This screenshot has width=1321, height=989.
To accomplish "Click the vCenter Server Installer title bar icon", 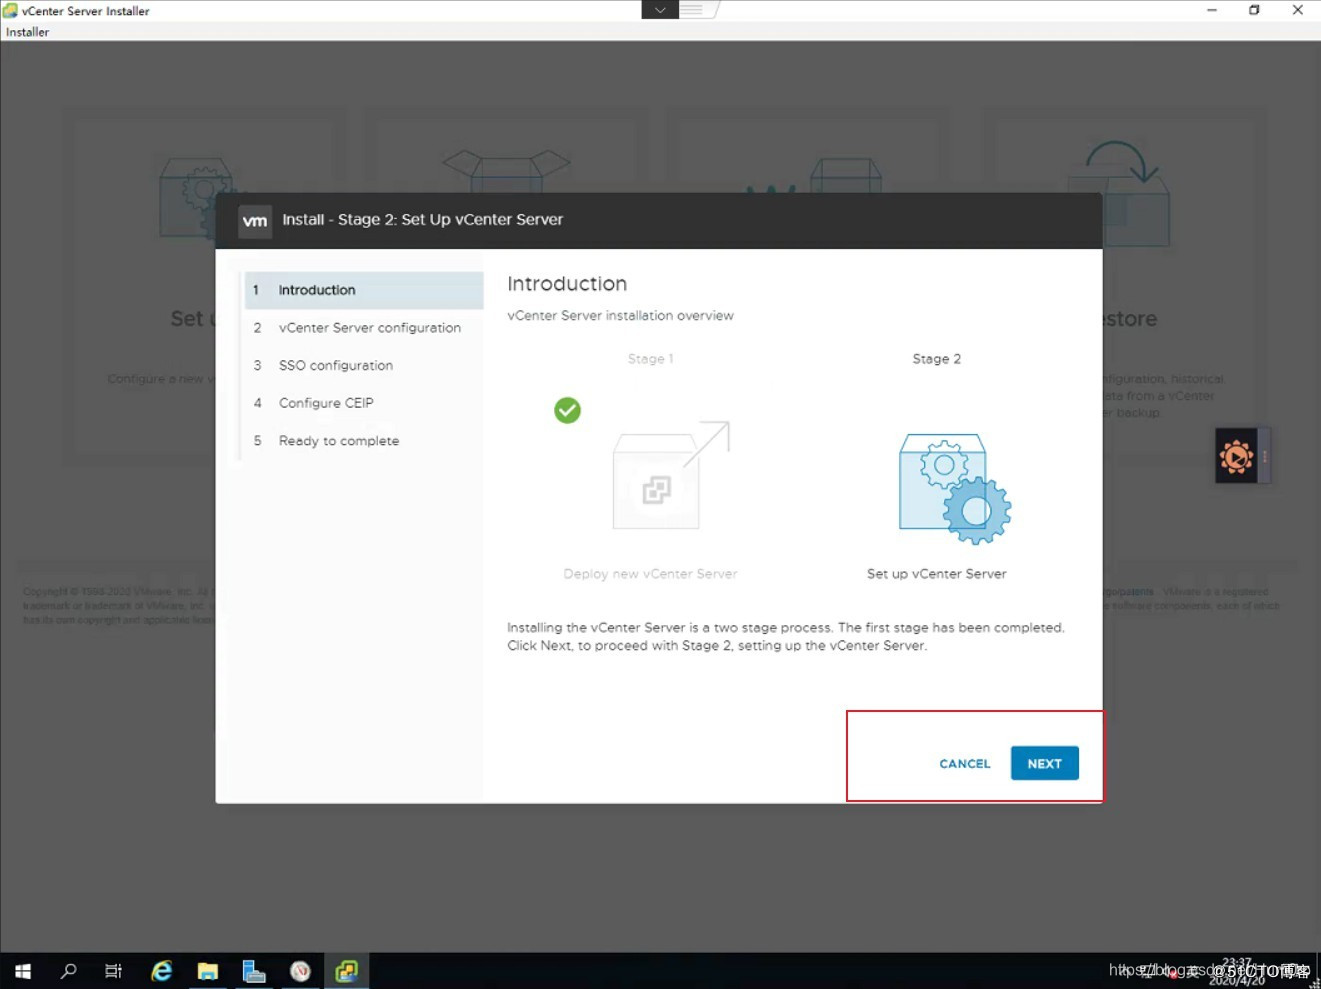I will click(10, 10).
